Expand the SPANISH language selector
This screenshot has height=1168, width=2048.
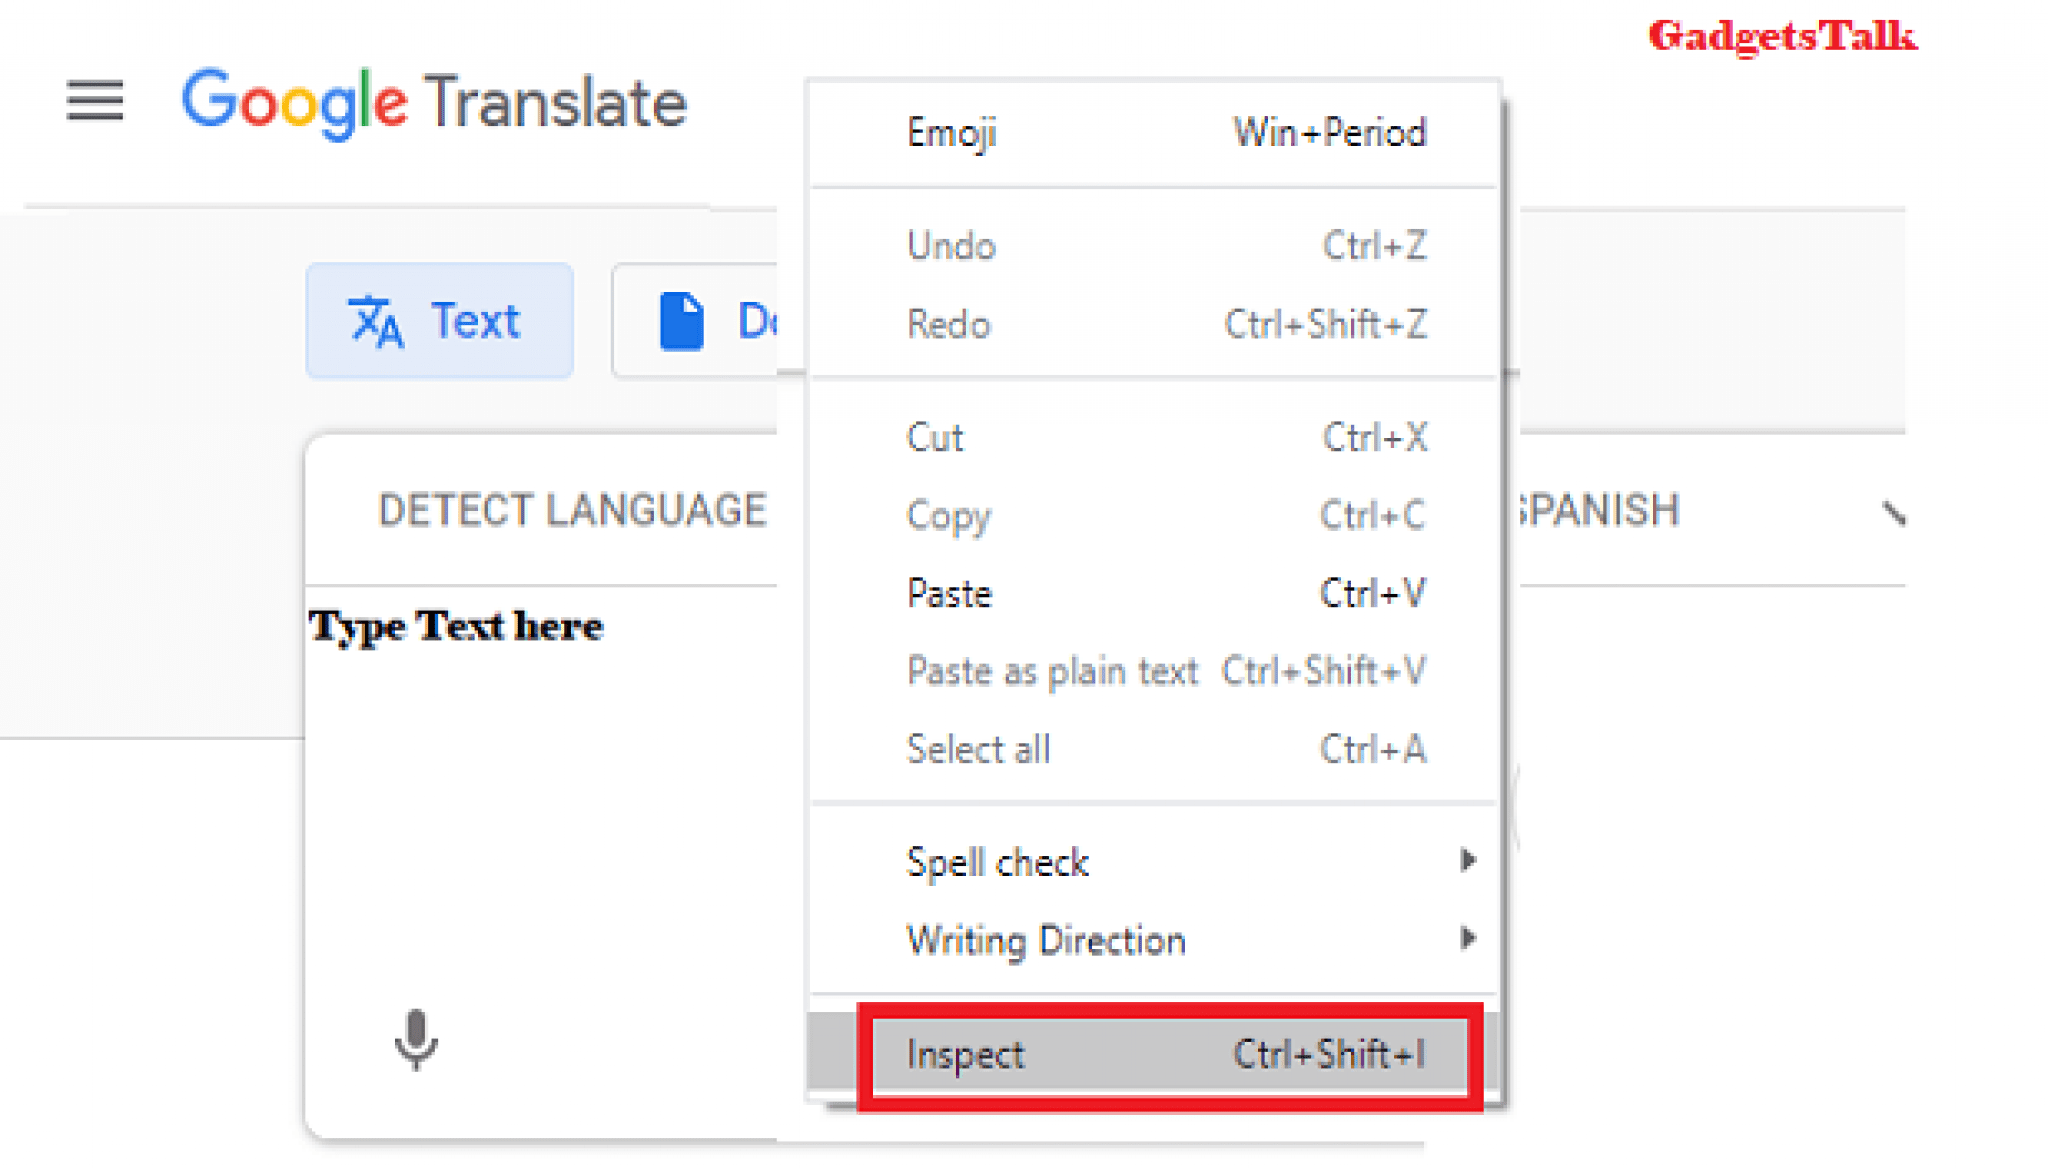[x=1899, y=511]
